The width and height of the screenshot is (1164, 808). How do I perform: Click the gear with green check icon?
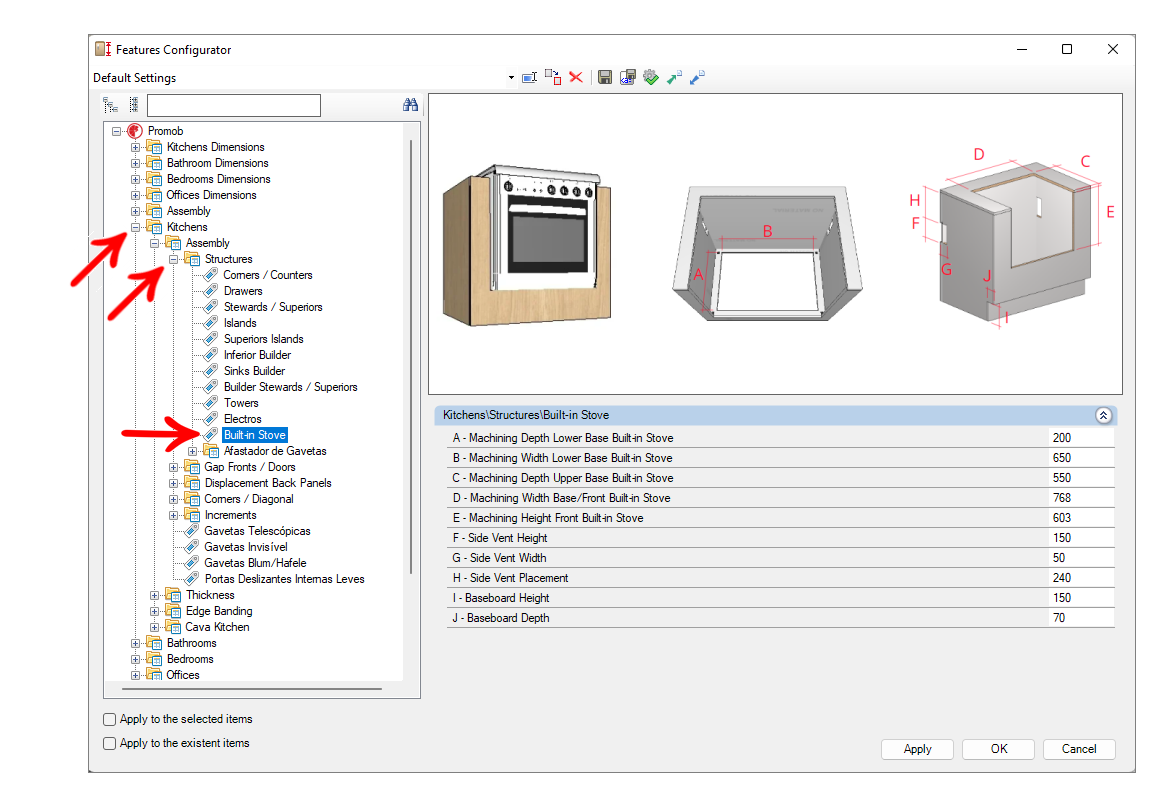click(x=650, y=77)
